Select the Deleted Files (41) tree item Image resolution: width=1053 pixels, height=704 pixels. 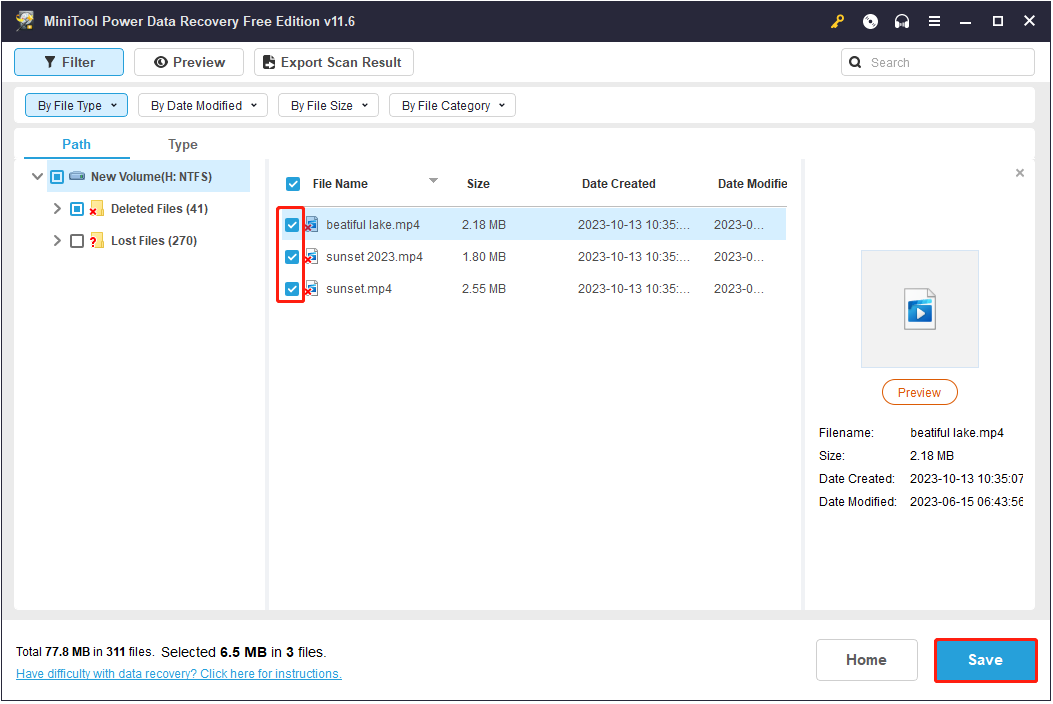point(159,209)
